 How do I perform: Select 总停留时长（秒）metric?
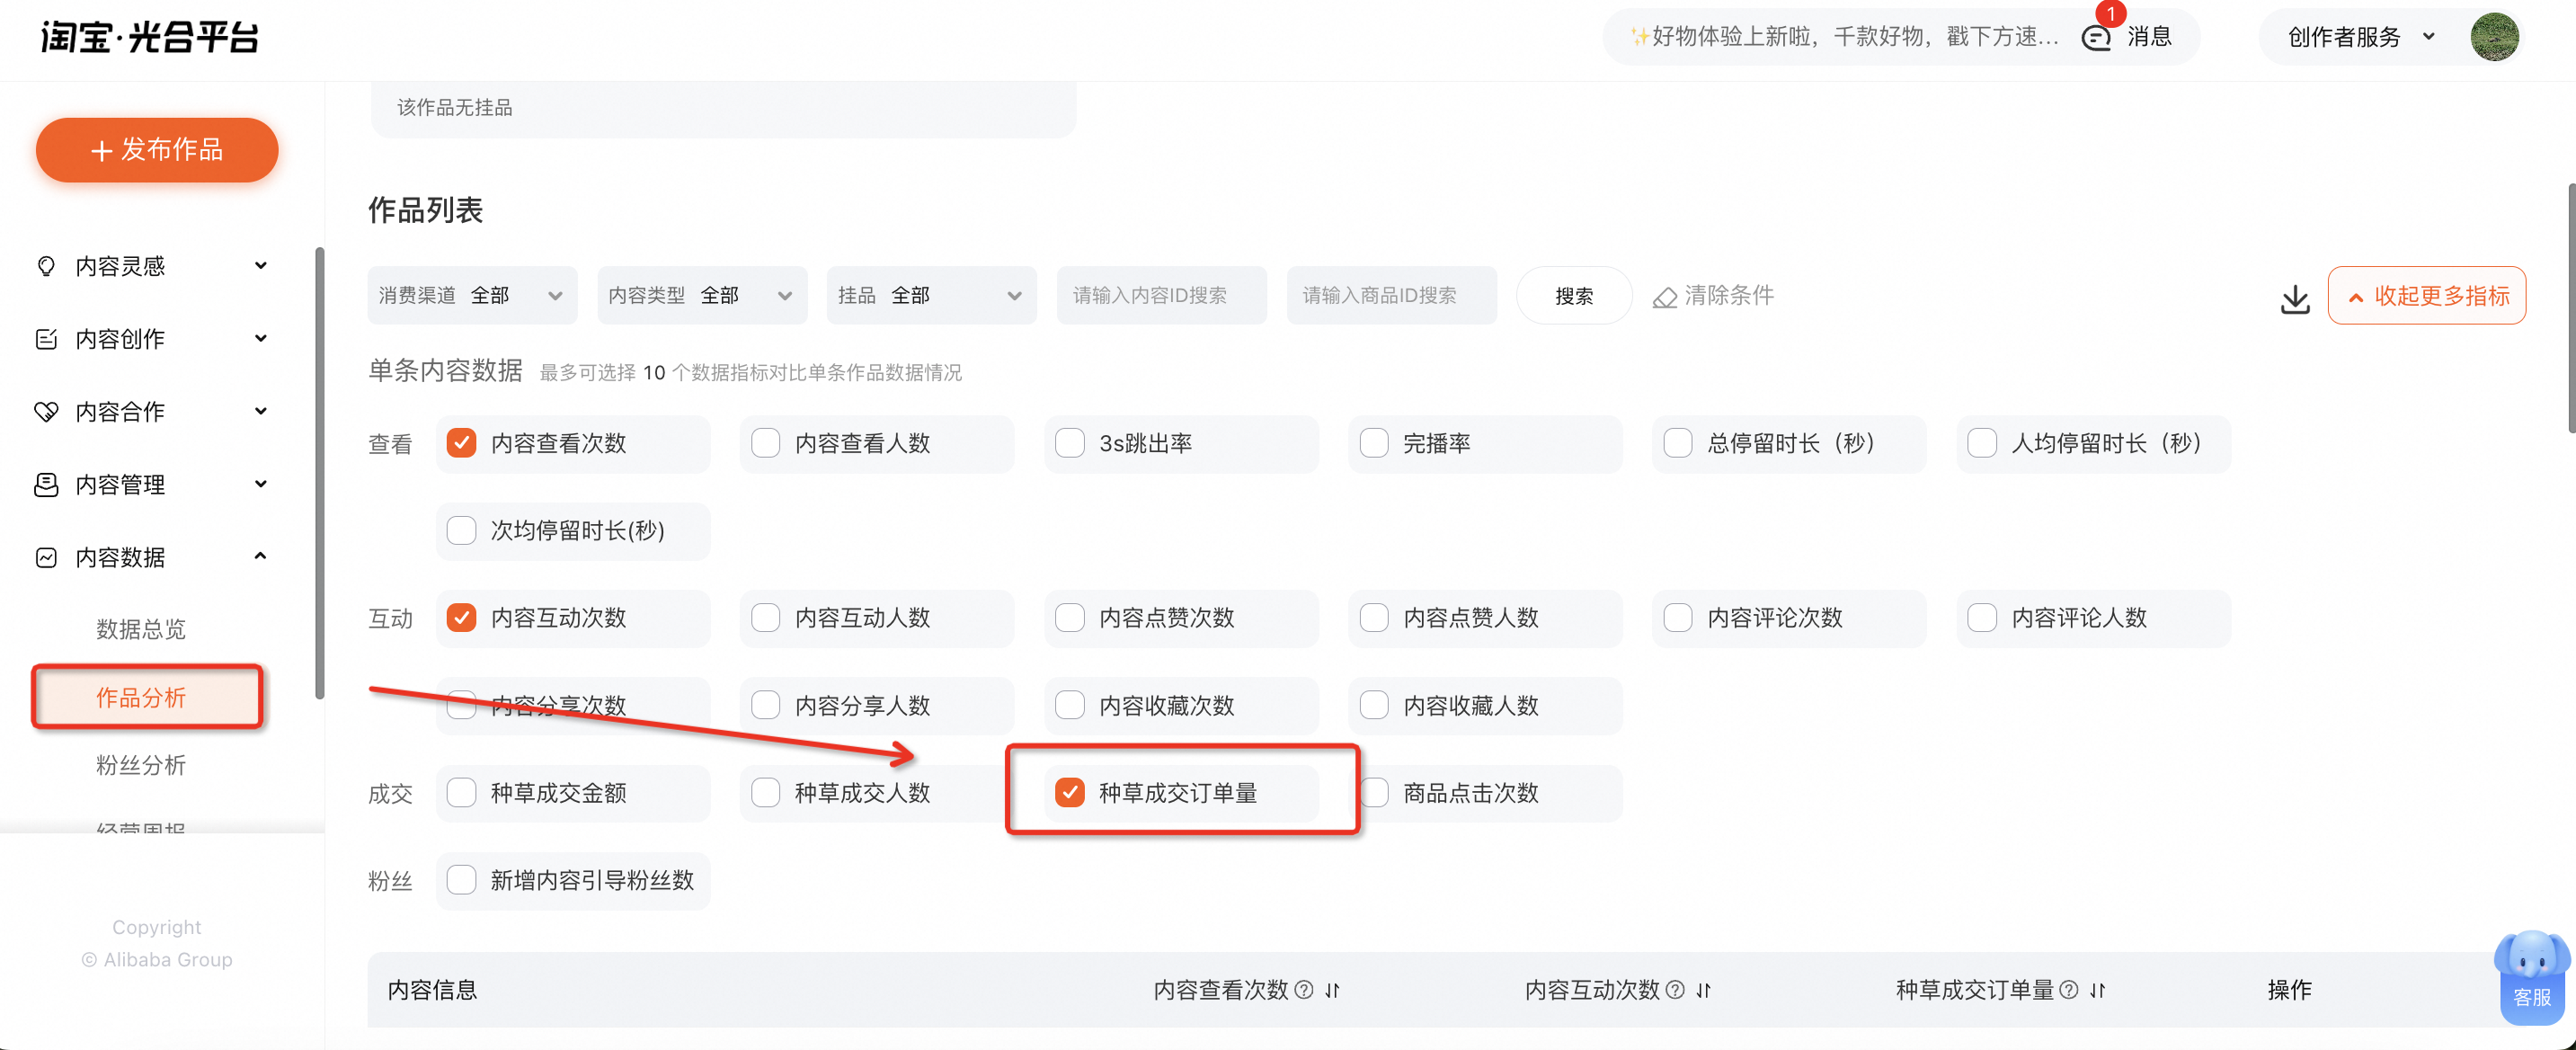[1678, 443]
